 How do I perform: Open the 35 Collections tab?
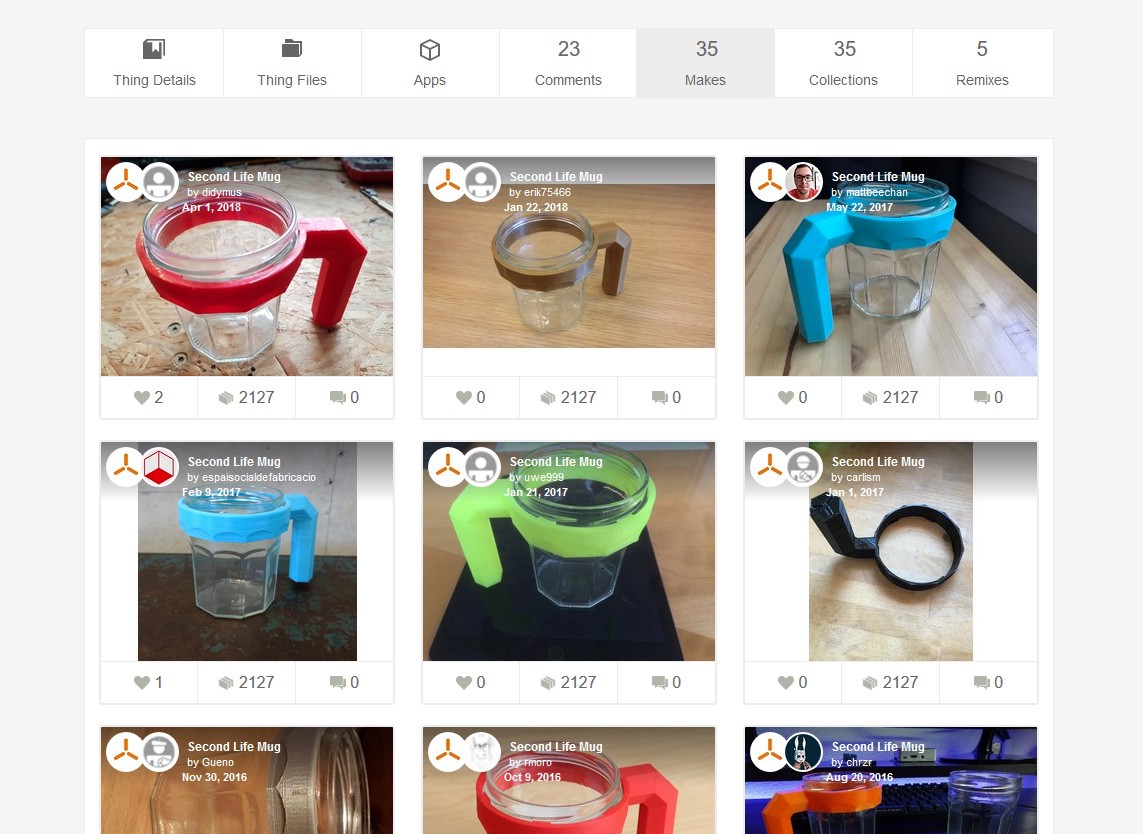tap(843, 63)
